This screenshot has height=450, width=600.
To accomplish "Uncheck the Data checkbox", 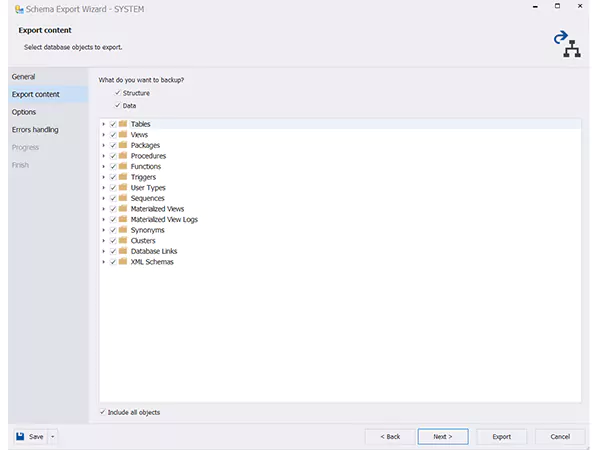I will 118,105.
